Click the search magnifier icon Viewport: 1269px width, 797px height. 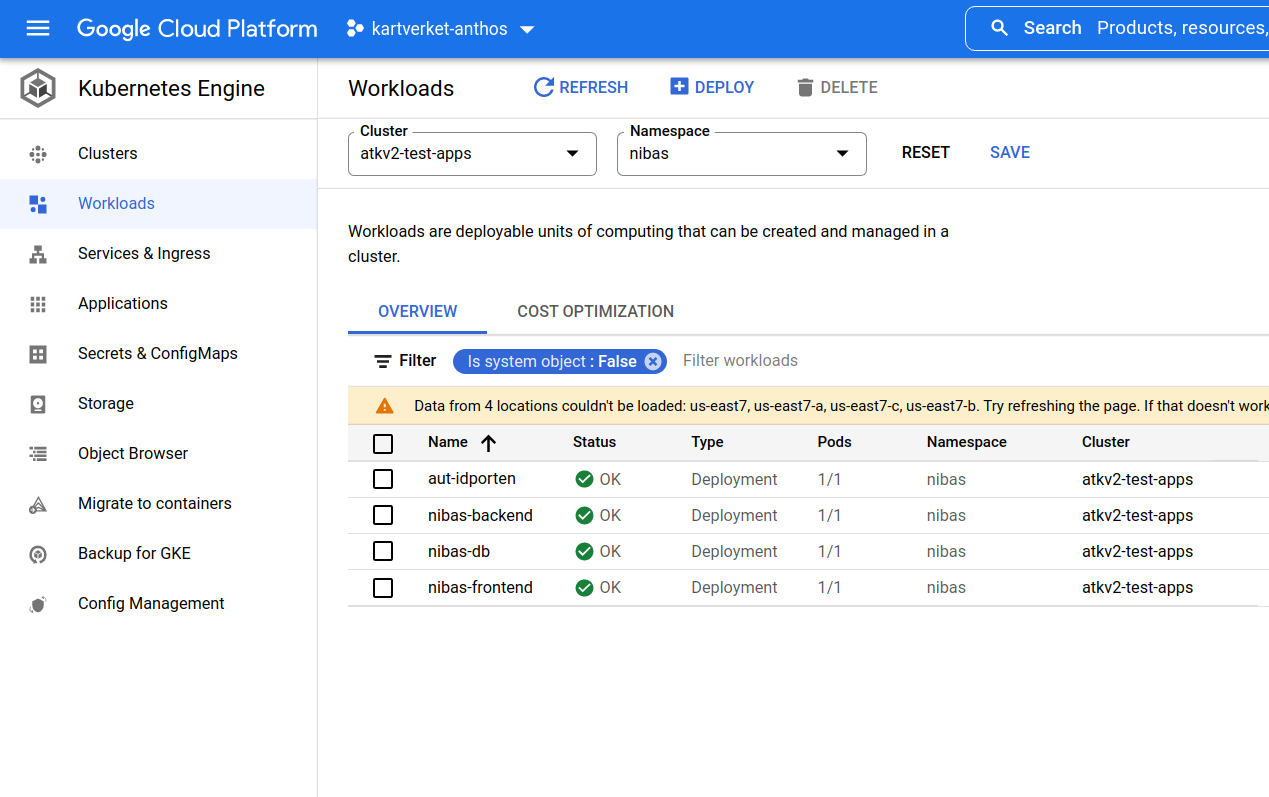coord(999,28)
